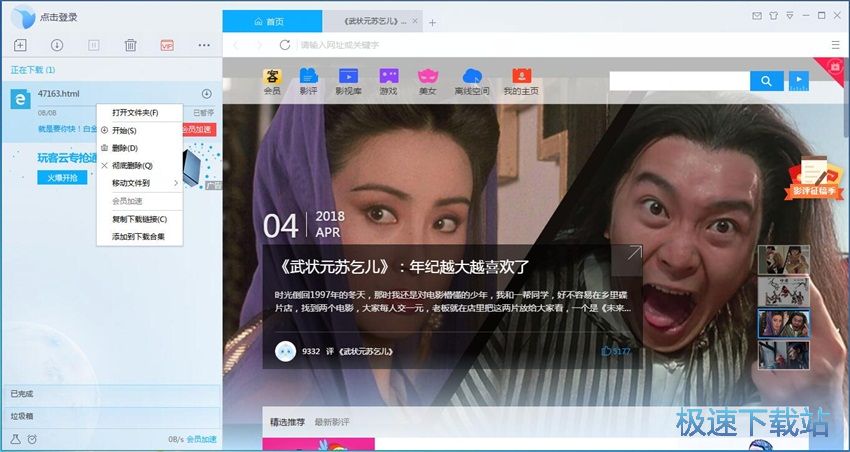Choose 打开文件夹(F) in context menu
The image size is (850, 452).
click(140, 113)
